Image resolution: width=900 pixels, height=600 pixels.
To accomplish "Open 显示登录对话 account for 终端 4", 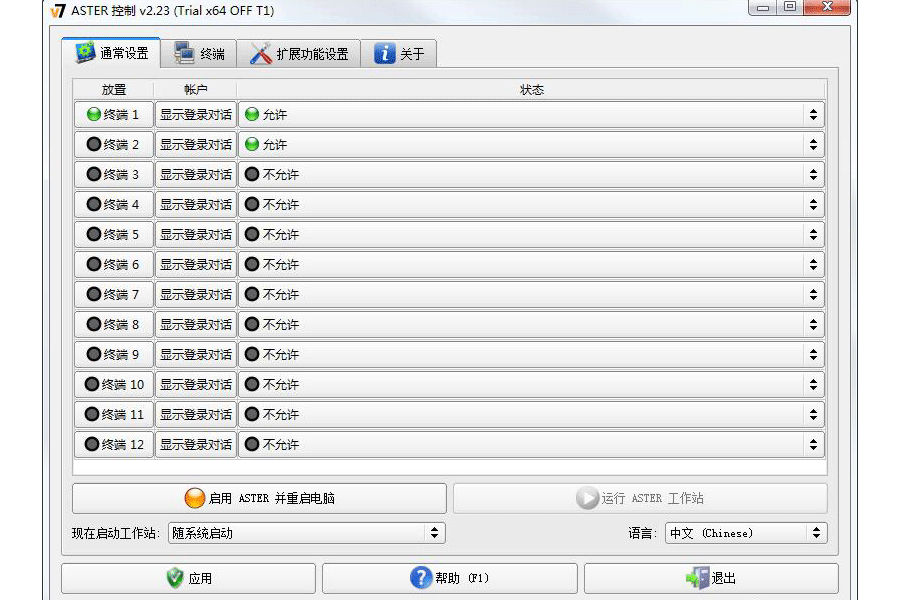I will pyautogui.click(x=196, y=204).
